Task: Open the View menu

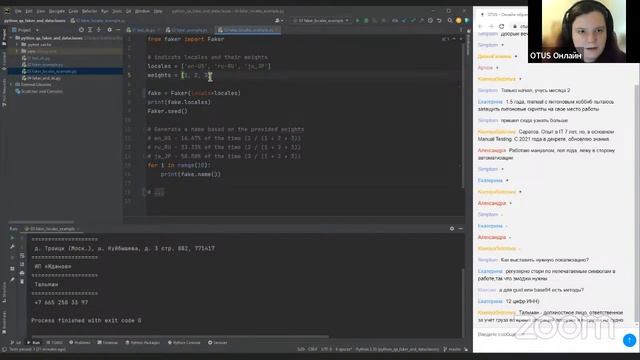Action: pos(41,11)
